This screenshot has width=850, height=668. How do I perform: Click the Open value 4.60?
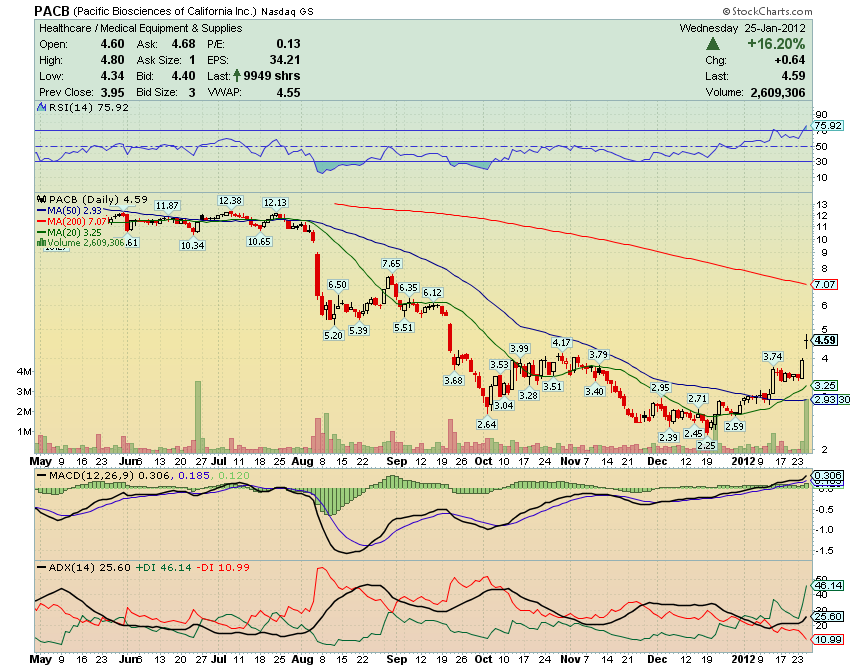pyautogui.click(x=112, y=44)
